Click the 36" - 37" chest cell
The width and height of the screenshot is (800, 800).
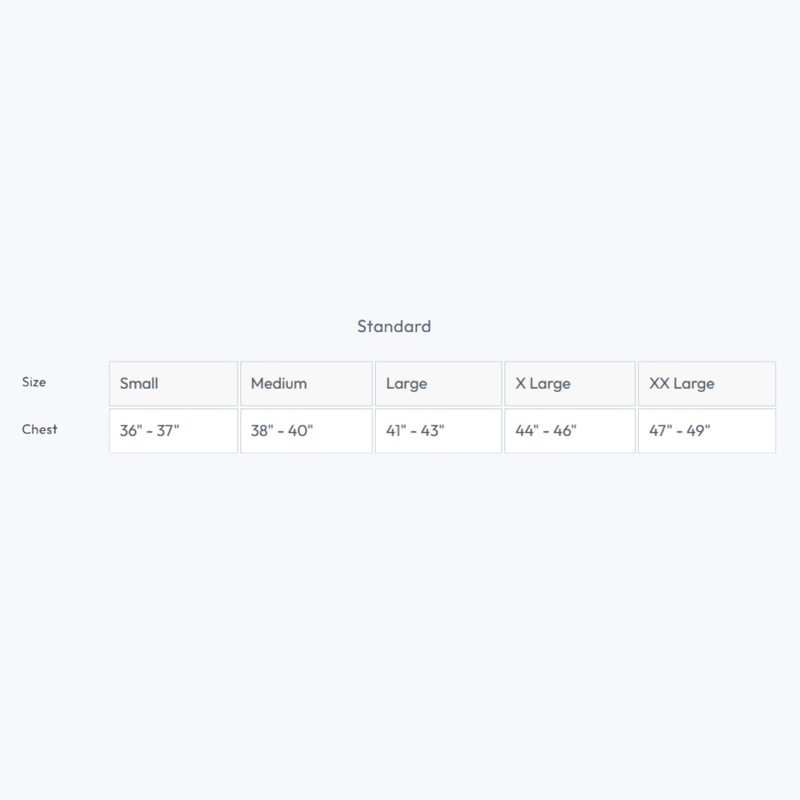click(173, 431)
